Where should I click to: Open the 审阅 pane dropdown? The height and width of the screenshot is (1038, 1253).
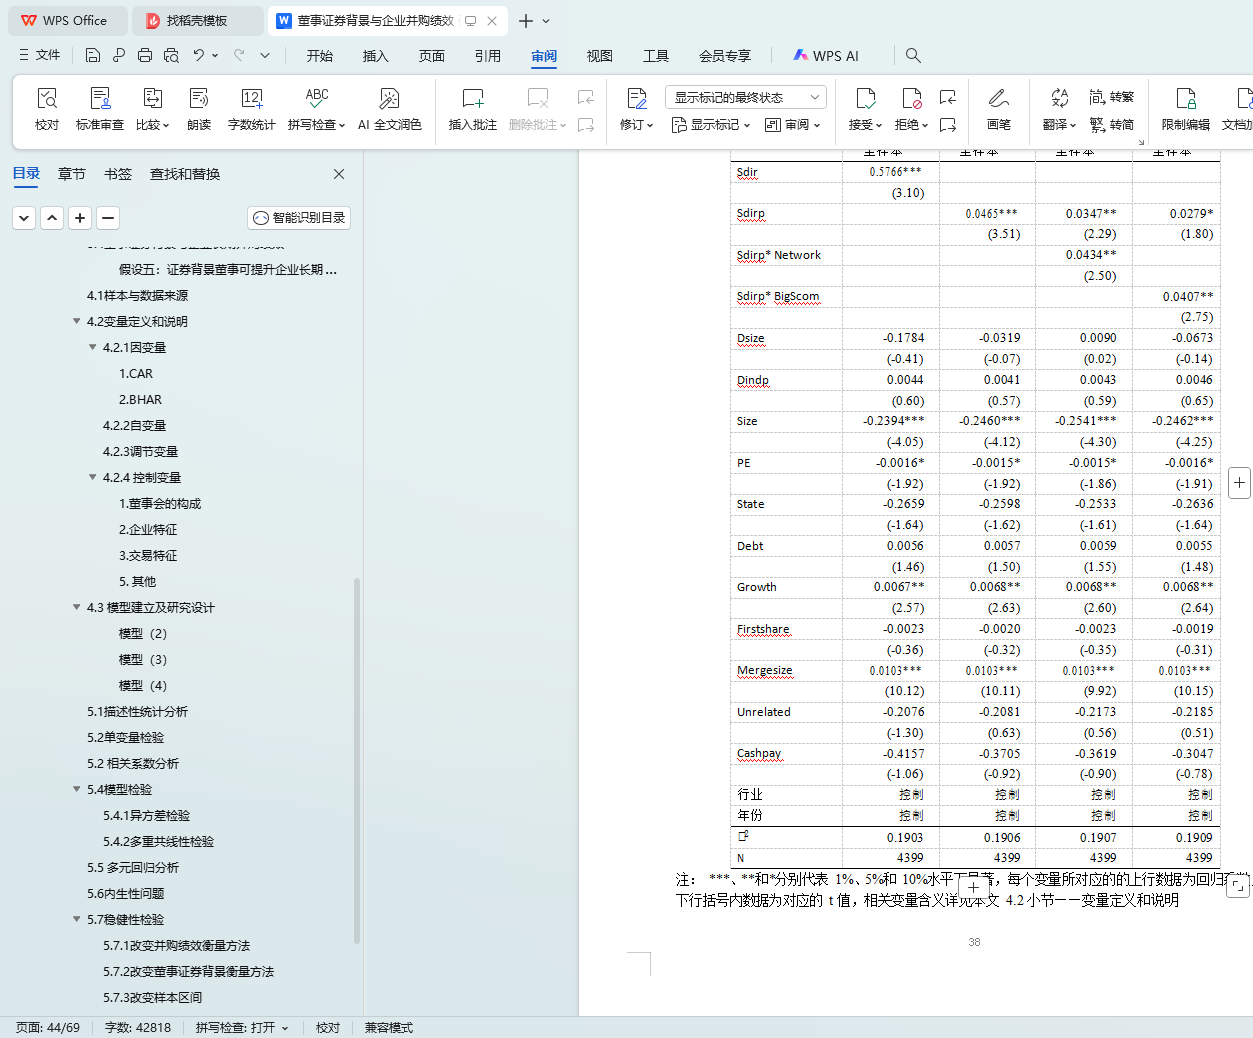click(x=792, y=125)
